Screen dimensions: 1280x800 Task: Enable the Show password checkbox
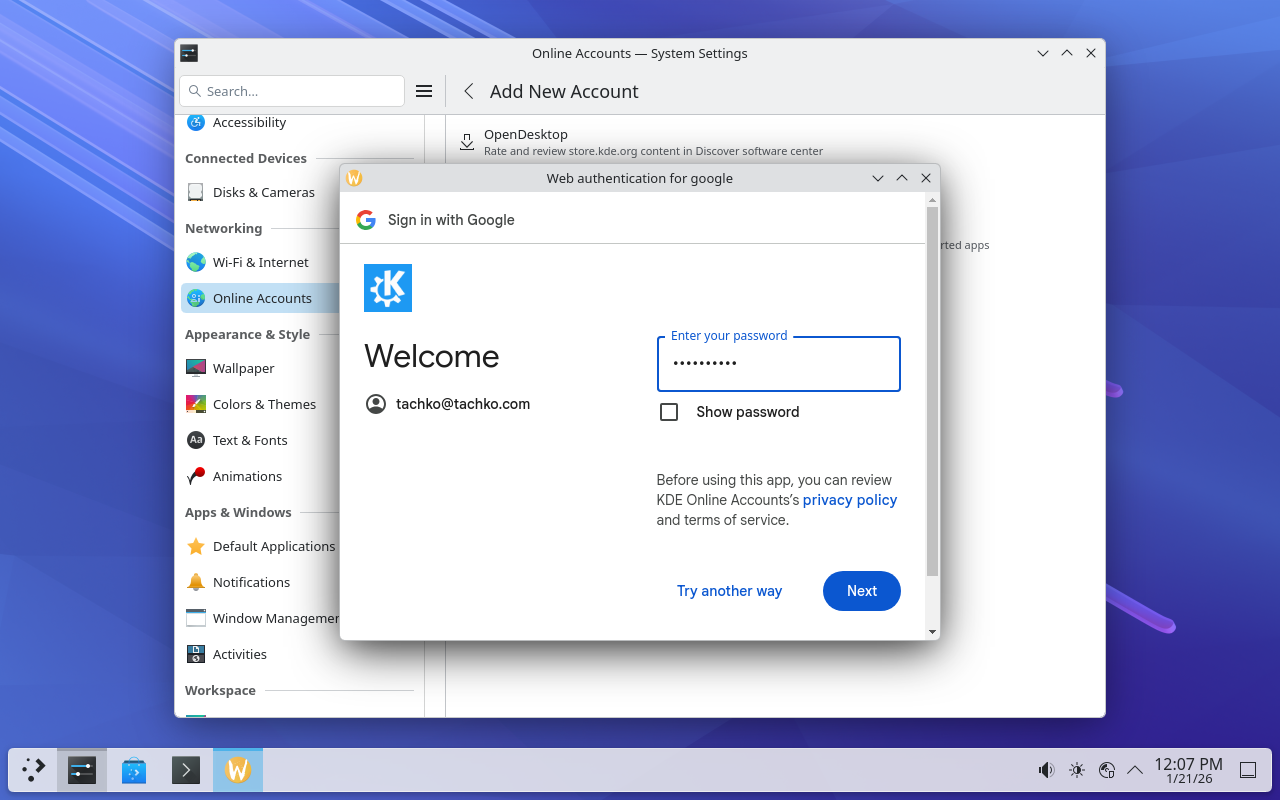pos(669,412)
